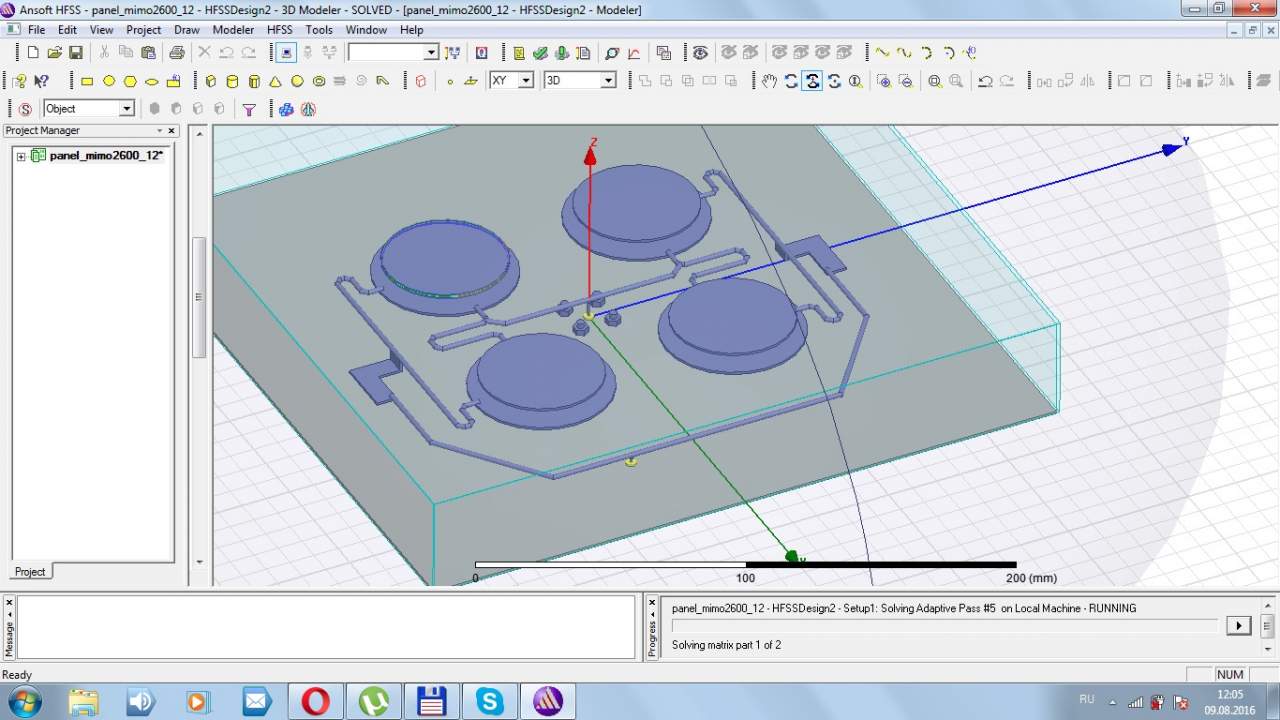Toggle the show/hide objects eye icon

[x=700, y=52]
